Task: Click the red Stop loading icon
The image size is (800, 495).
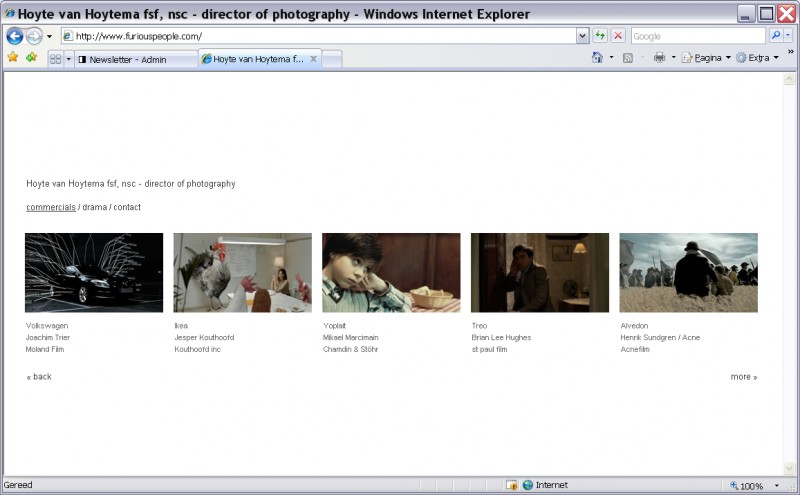Action: tap(618, 36)
